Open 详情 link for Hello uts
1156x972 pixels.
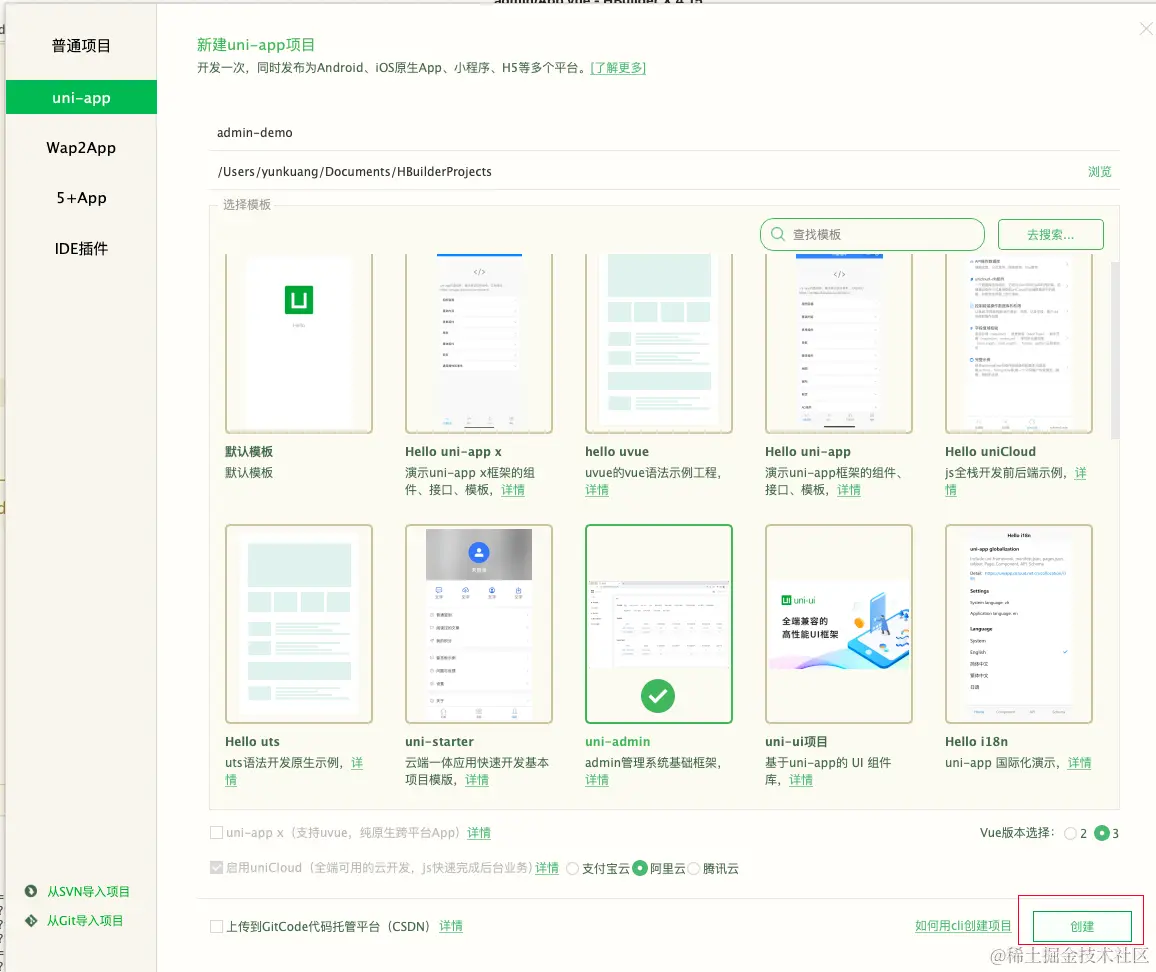[x=357, y=763]
